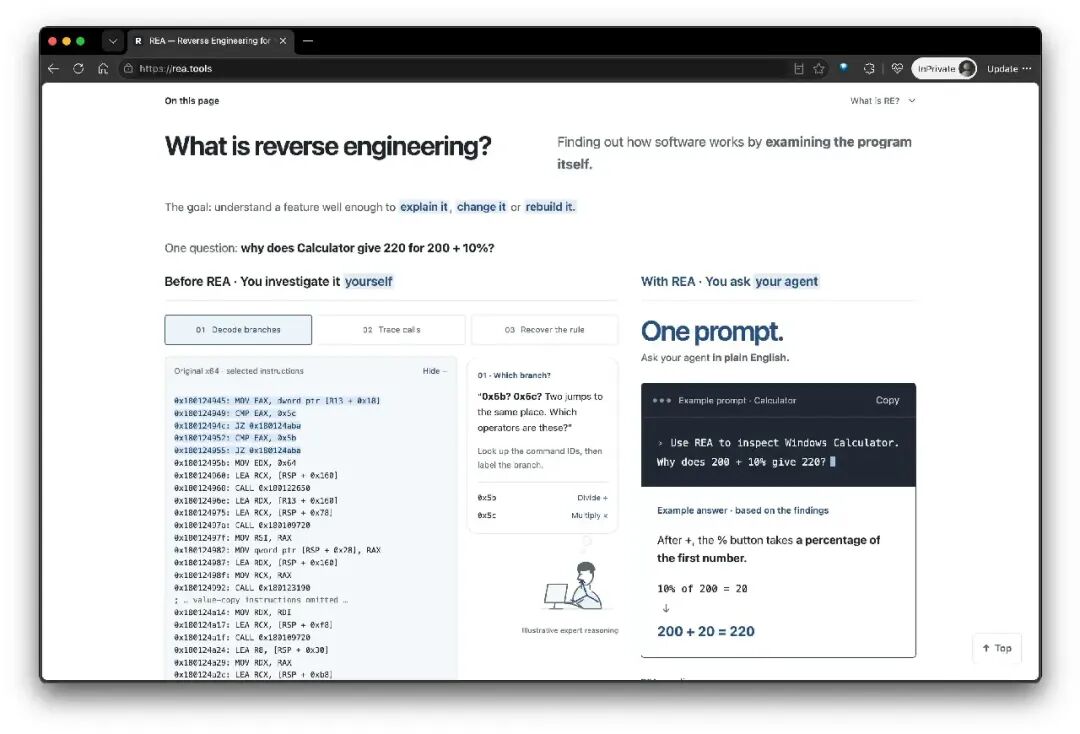The height and width of the screenshot is (734, 1080).
Task: Switch to the '03 Recover the rule' tab
Action: [545, 330]
